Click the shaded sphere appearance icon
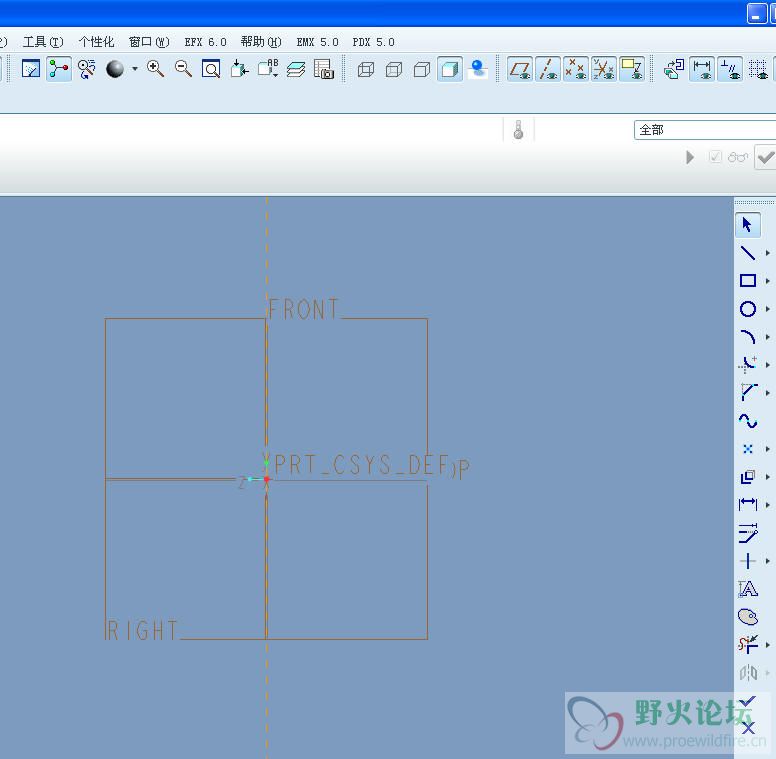This screenshot has height=759, width=776. coord(115,69)
